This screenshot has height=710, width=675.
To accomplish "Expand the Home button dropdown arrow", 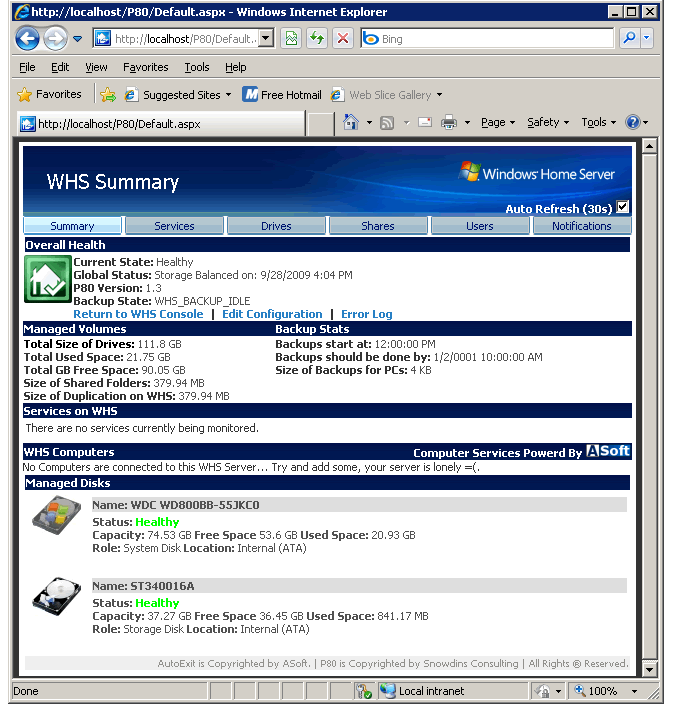I will pos(369,122).
